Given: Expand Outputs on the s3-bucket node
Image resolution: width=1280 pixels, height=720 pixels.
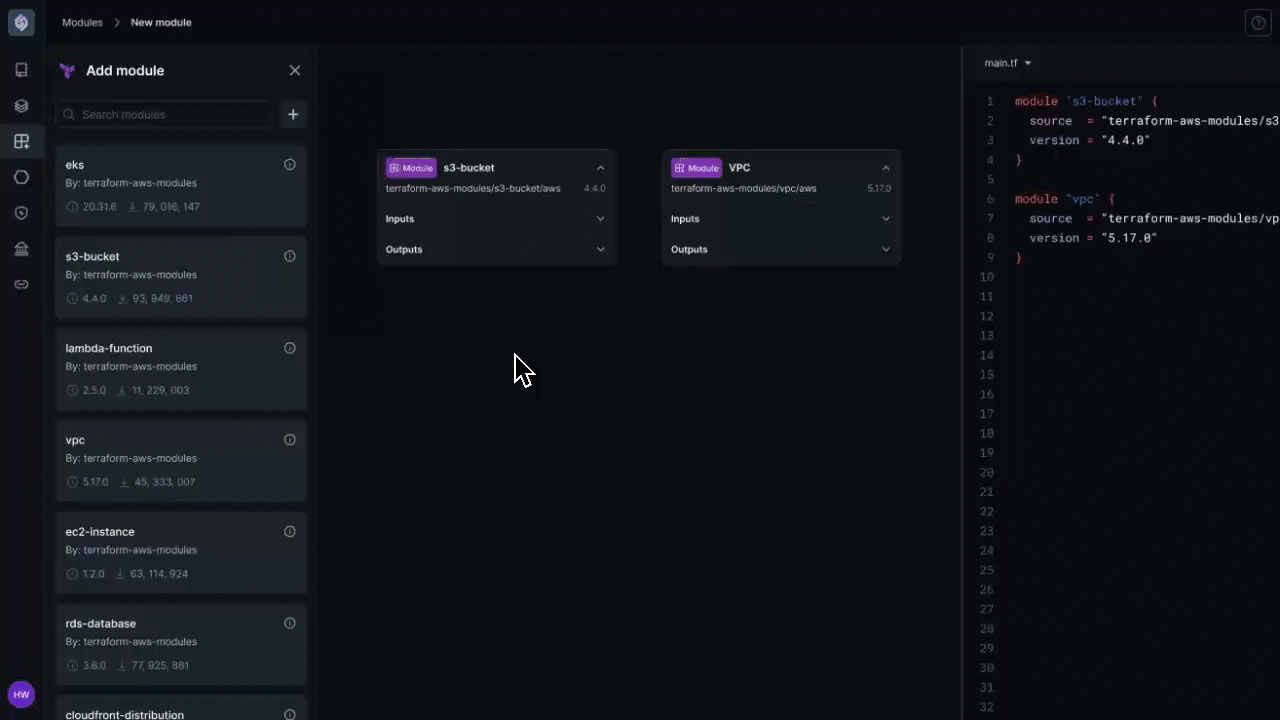Looking at the screenshot, I should coord(600,249).
